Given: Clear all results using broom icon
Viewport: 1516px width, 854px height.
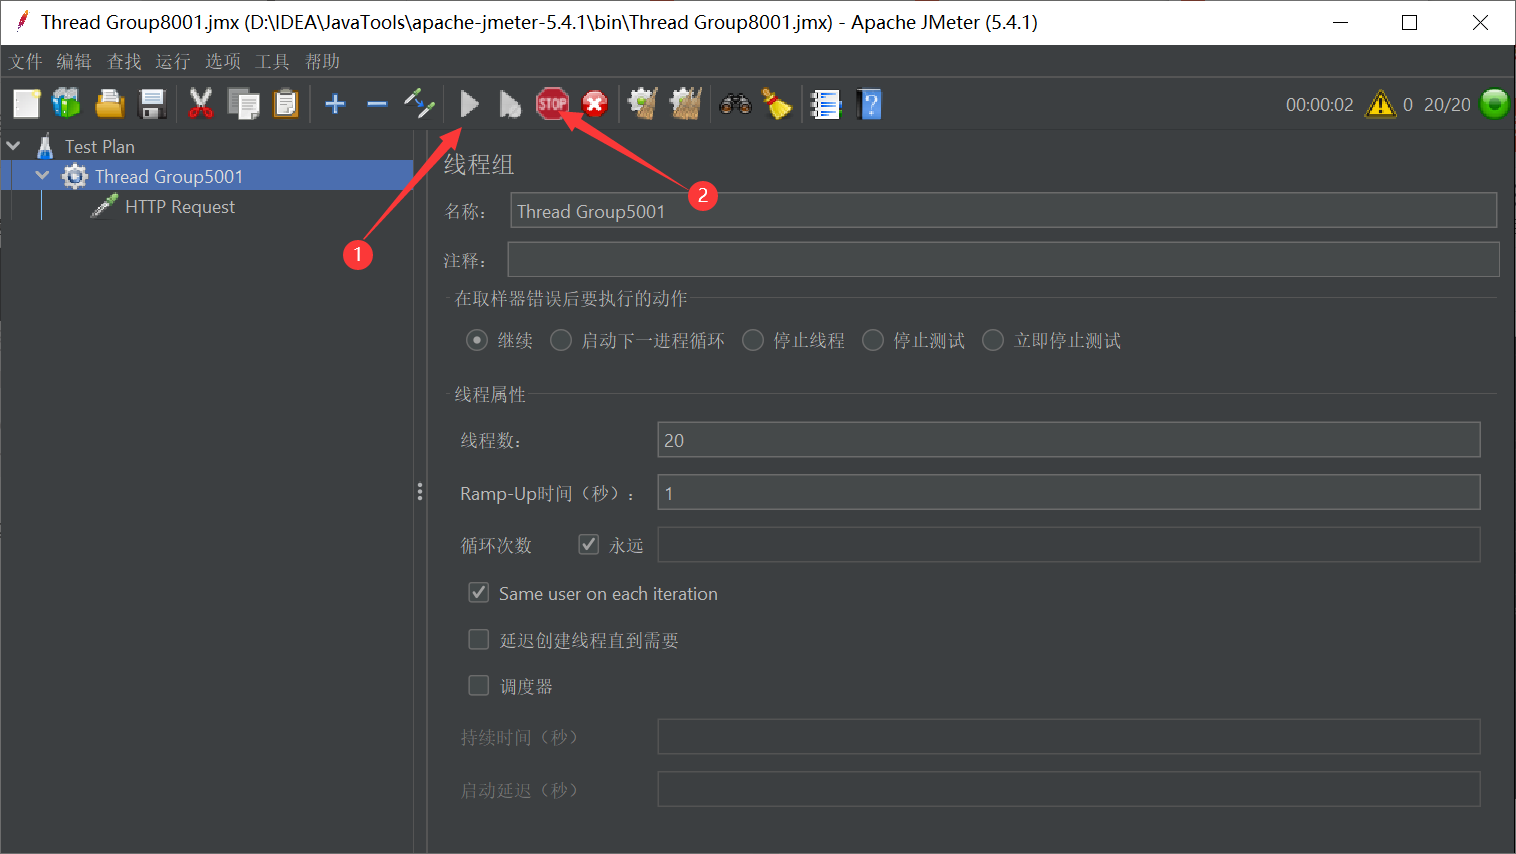Looking at the screenshot, I should tap(777, 103).
